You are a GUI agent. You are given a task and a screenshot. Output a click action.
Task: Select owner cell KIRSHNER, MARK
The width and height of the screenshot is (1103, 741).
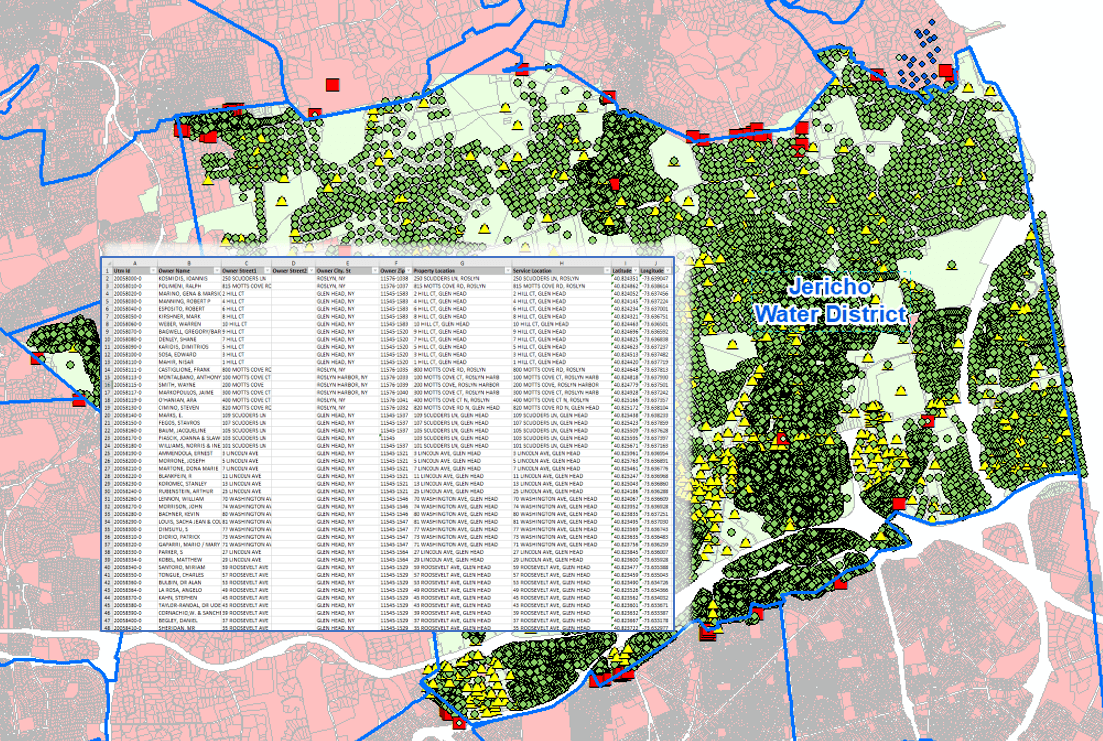pyautogui.click(x=189, y=317)
